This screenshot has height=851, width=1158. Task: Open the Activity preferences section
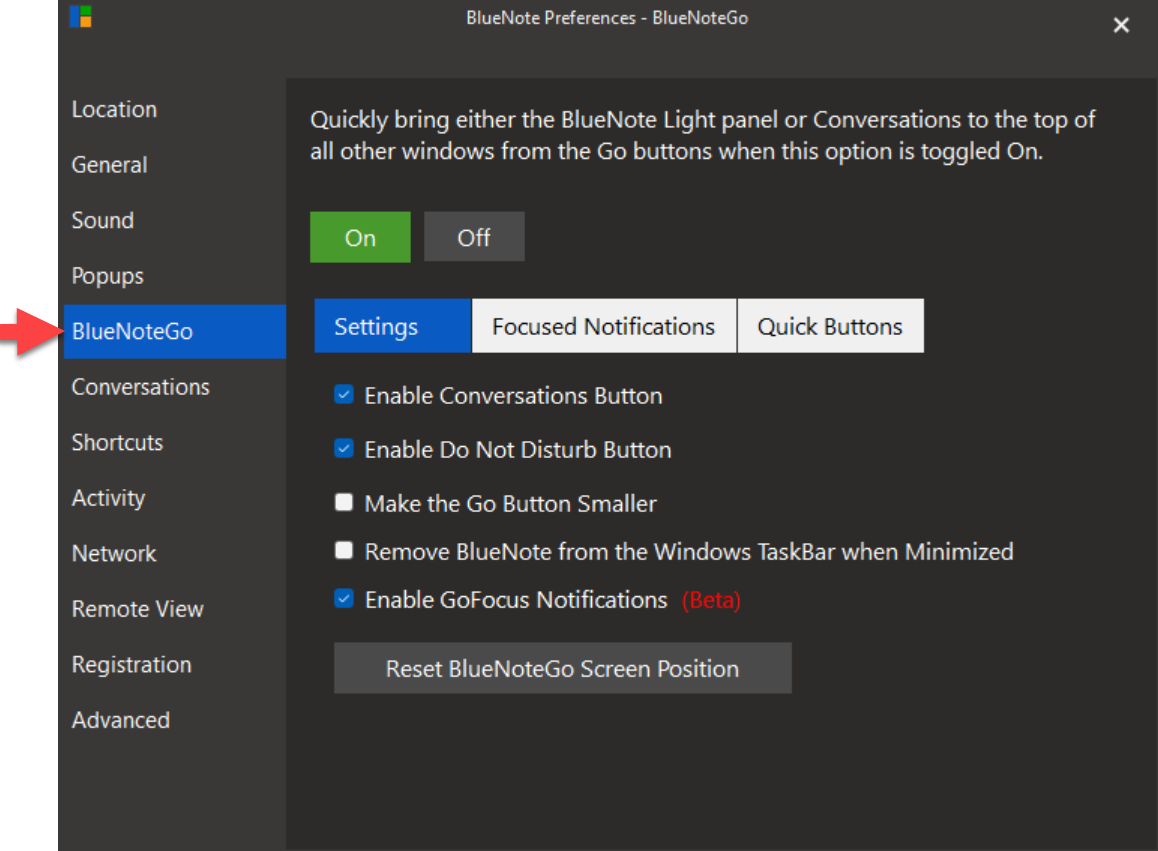(109, 499)
